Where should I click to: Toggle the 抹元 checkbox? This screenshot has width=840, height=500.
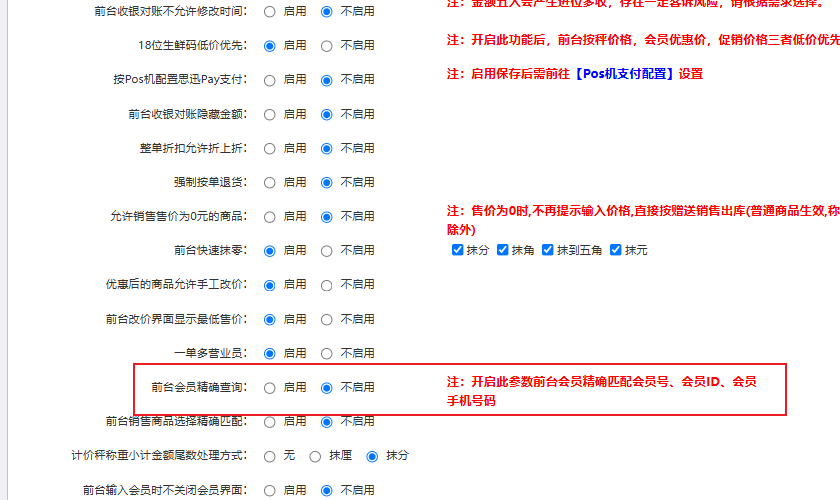616,250
